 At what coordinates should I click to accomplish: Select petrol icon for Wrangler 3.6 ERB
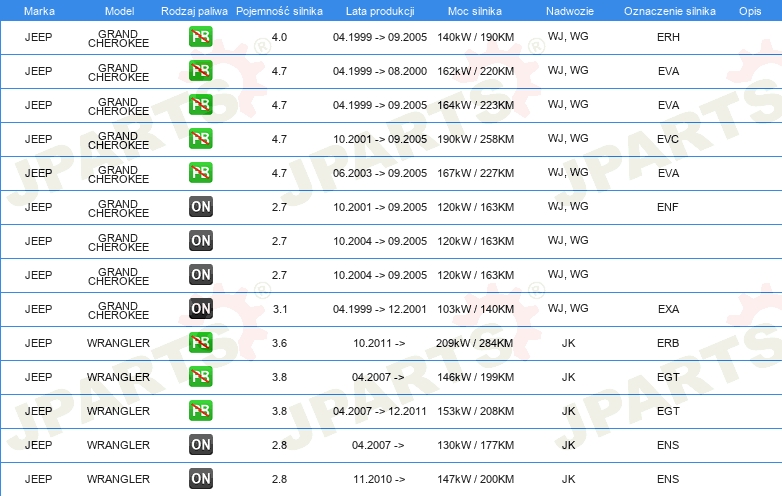click(x=200, y=343)
